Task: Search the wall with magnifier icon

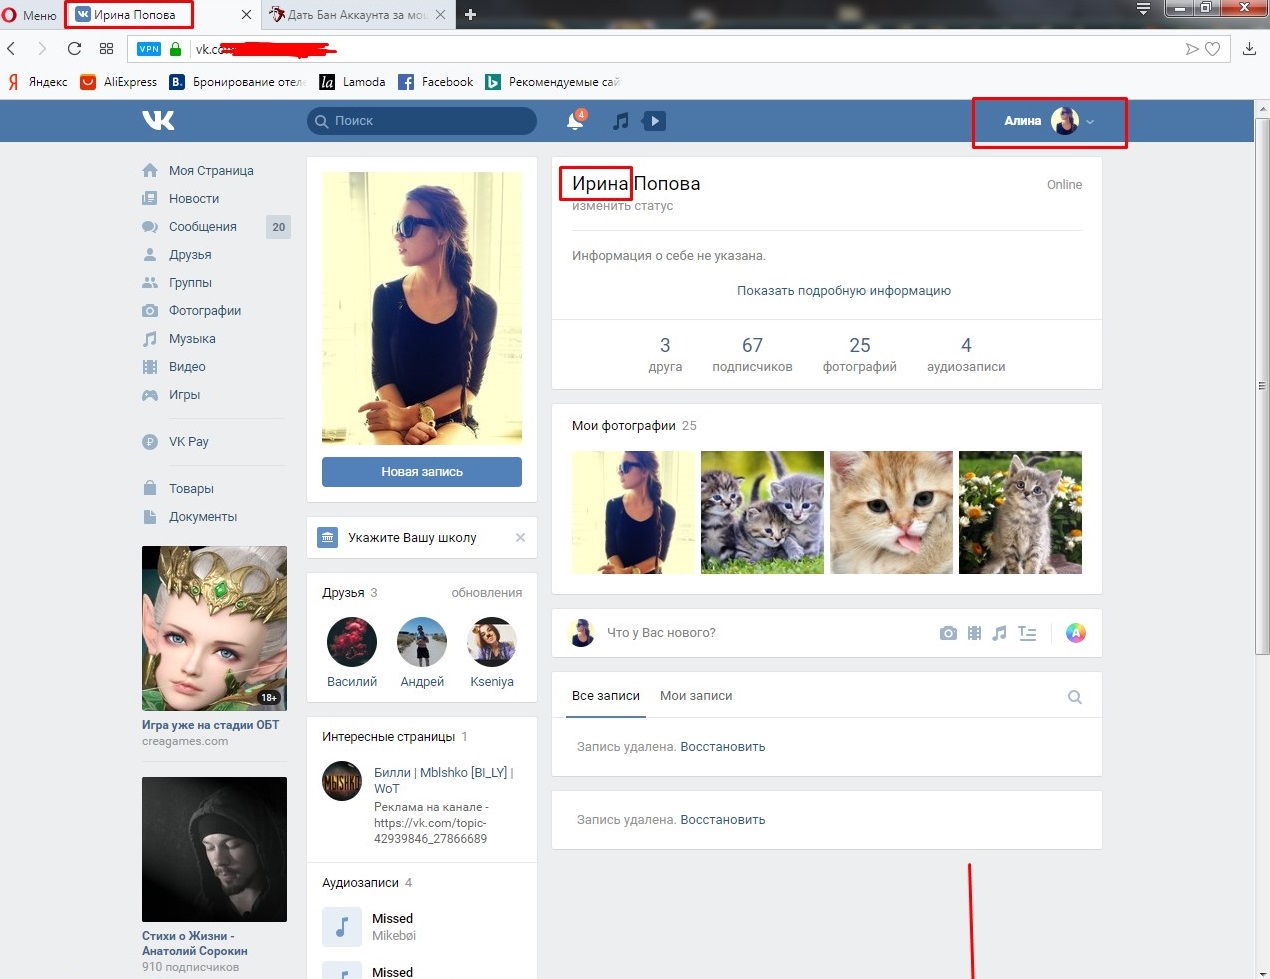Action: [x=1075, y=697]
